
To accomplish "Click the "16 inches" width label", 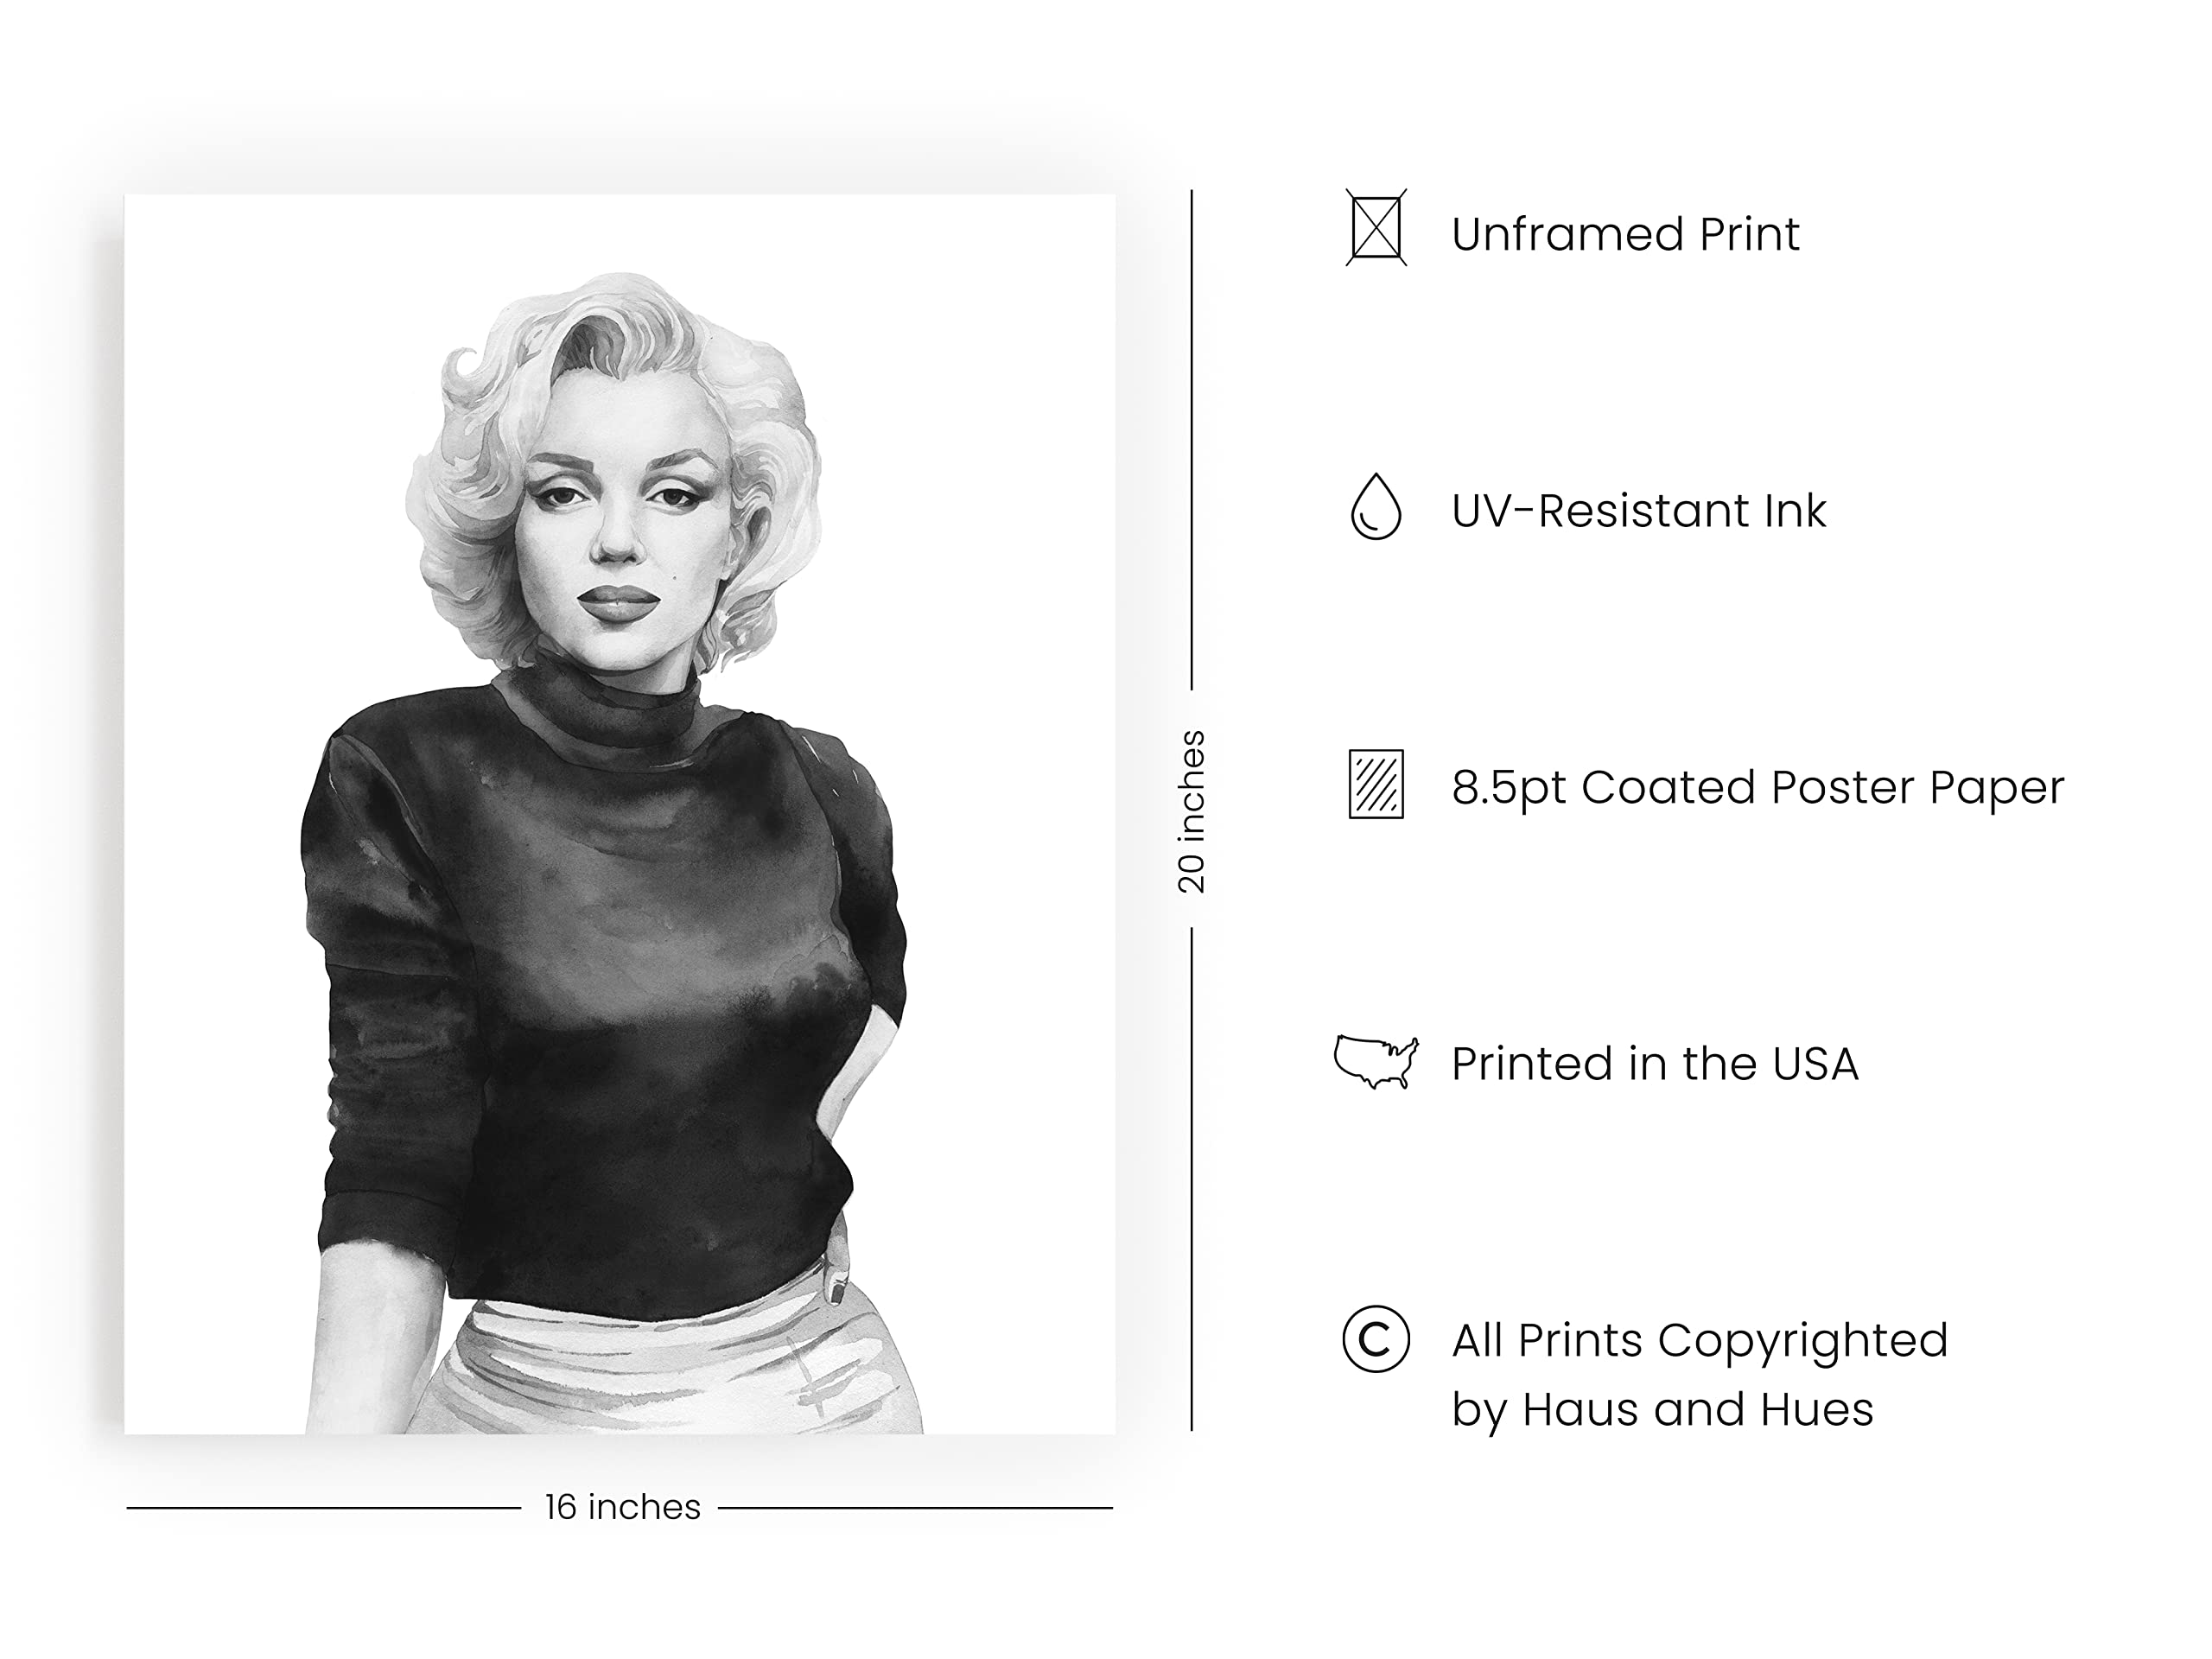I will [622, 1507].
